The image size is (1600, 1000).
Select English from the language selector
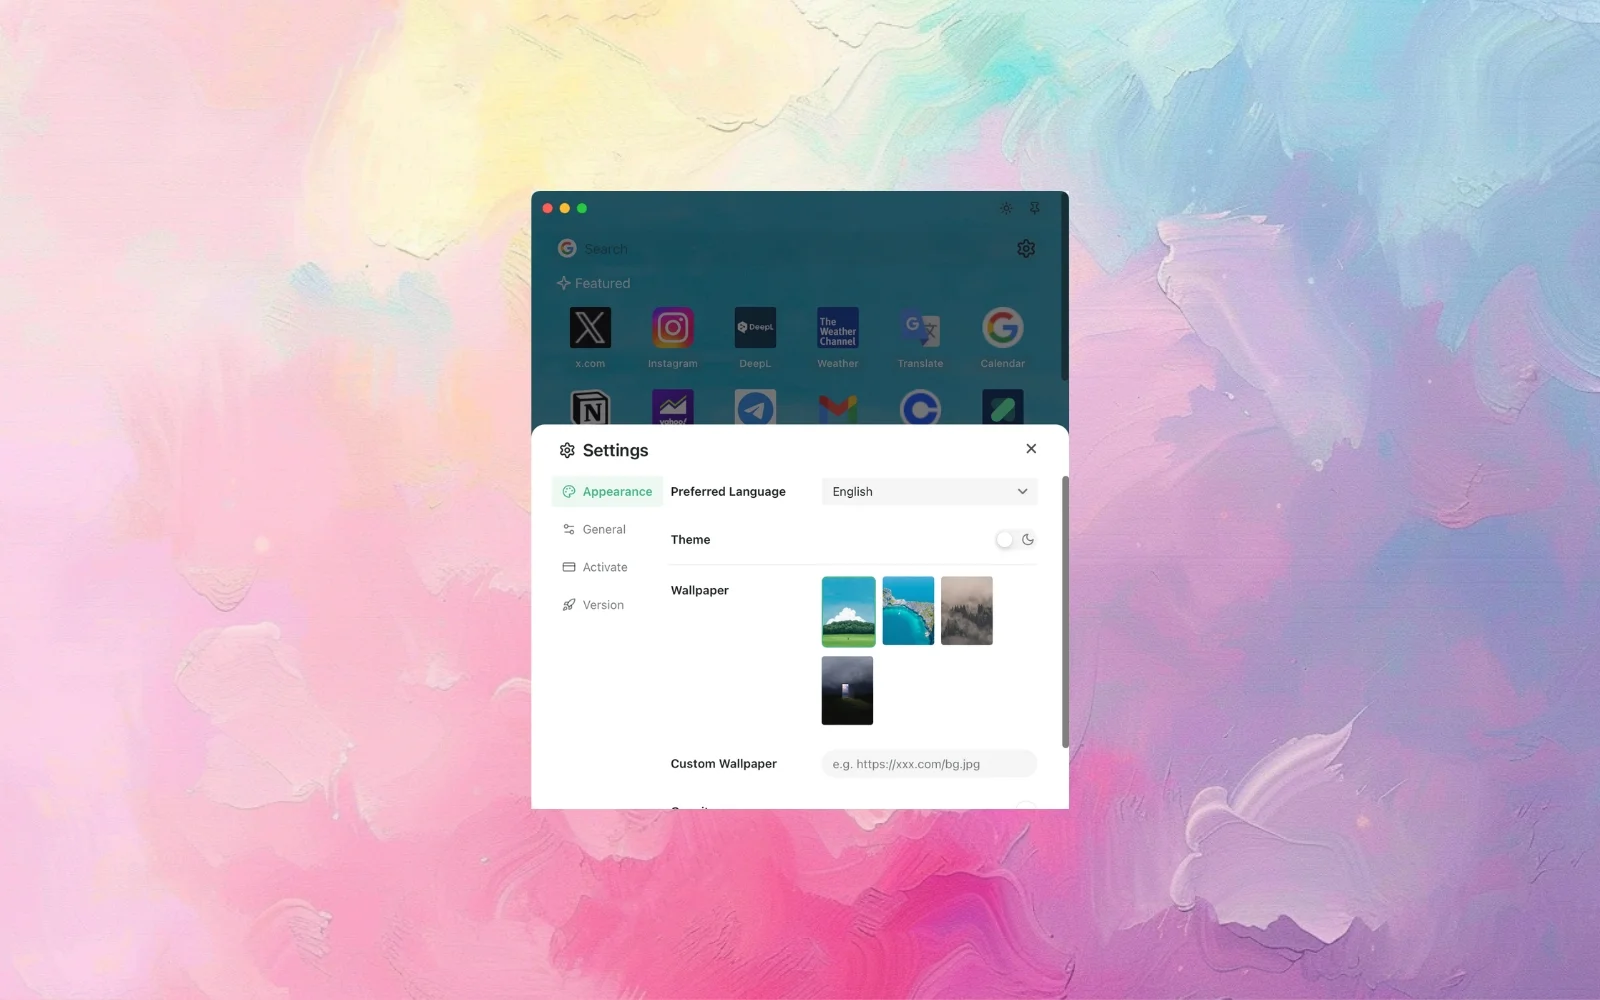click(928, 491)
